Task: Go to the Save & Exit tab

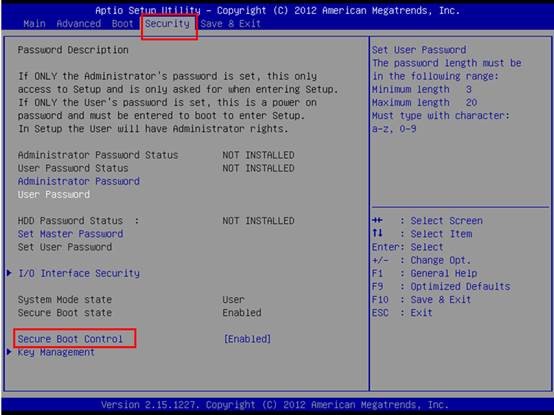Action: [230, 24]
